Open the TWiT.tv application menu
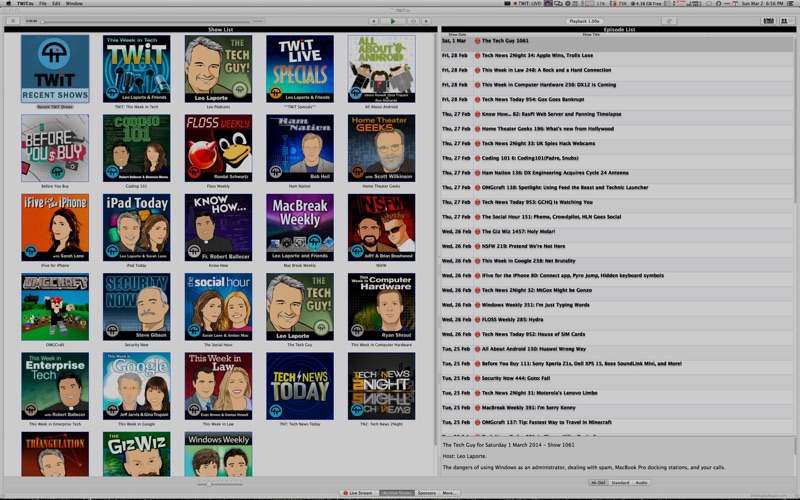 tap(25, 3)
